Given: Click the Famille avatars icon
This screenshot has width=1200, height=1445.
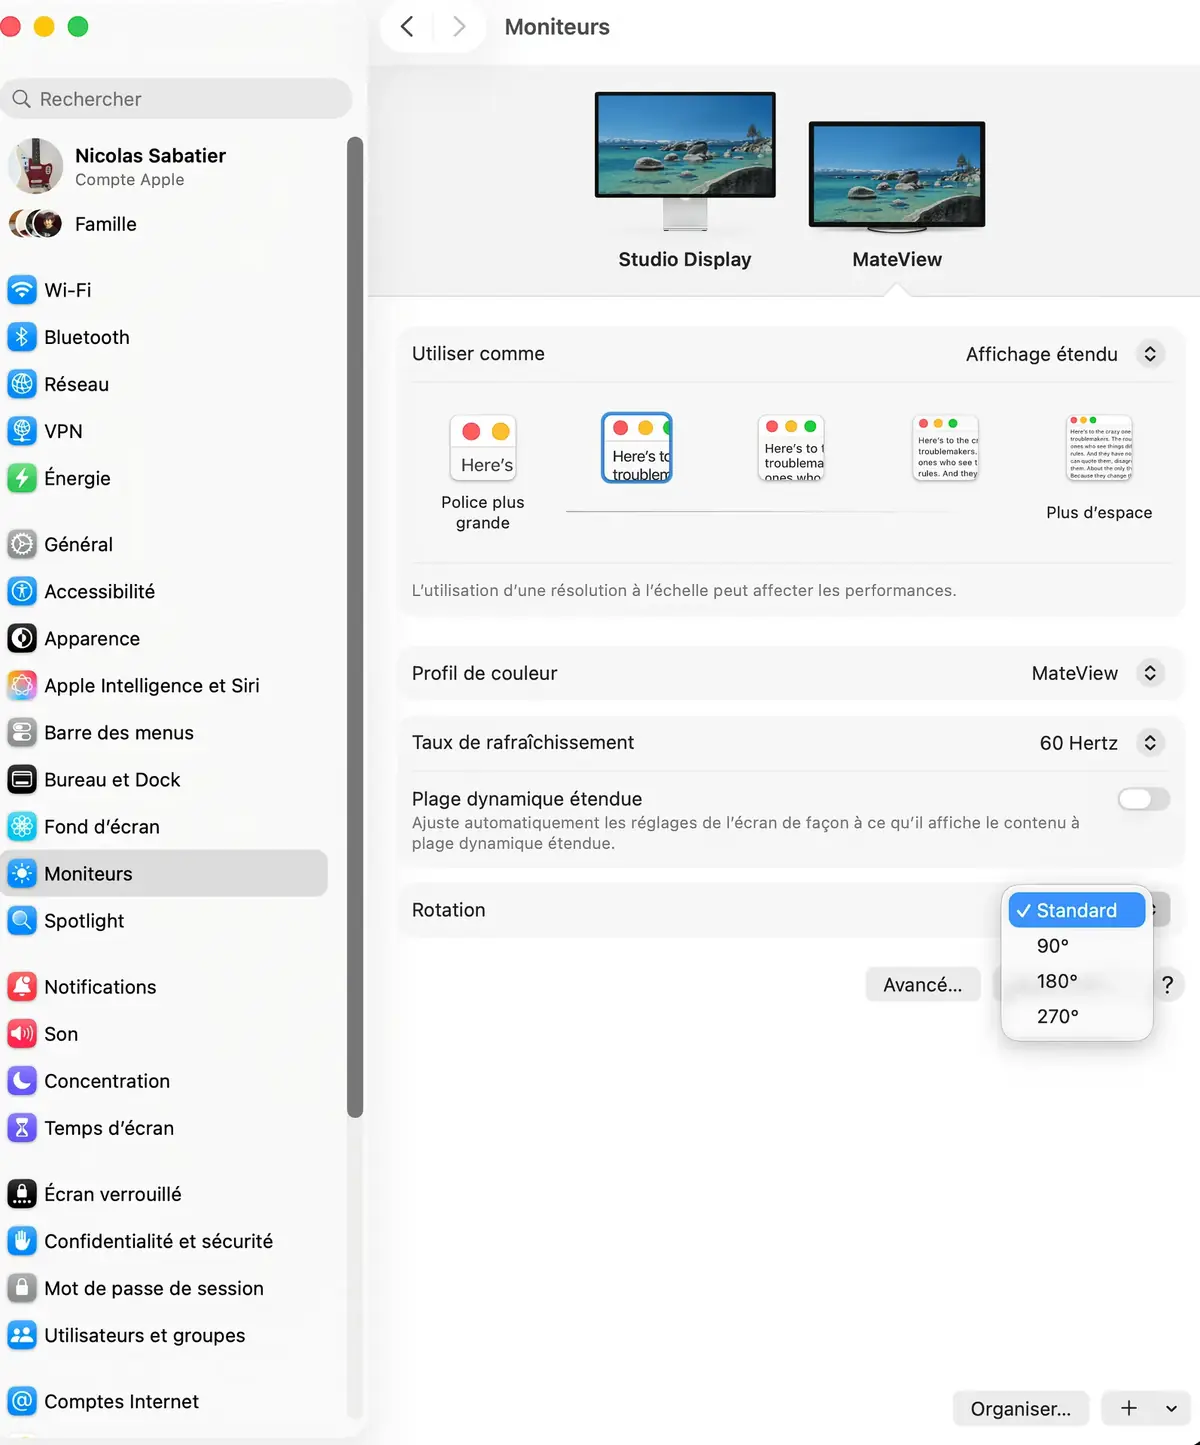Looking at the screenshot, I should point(35,223).
